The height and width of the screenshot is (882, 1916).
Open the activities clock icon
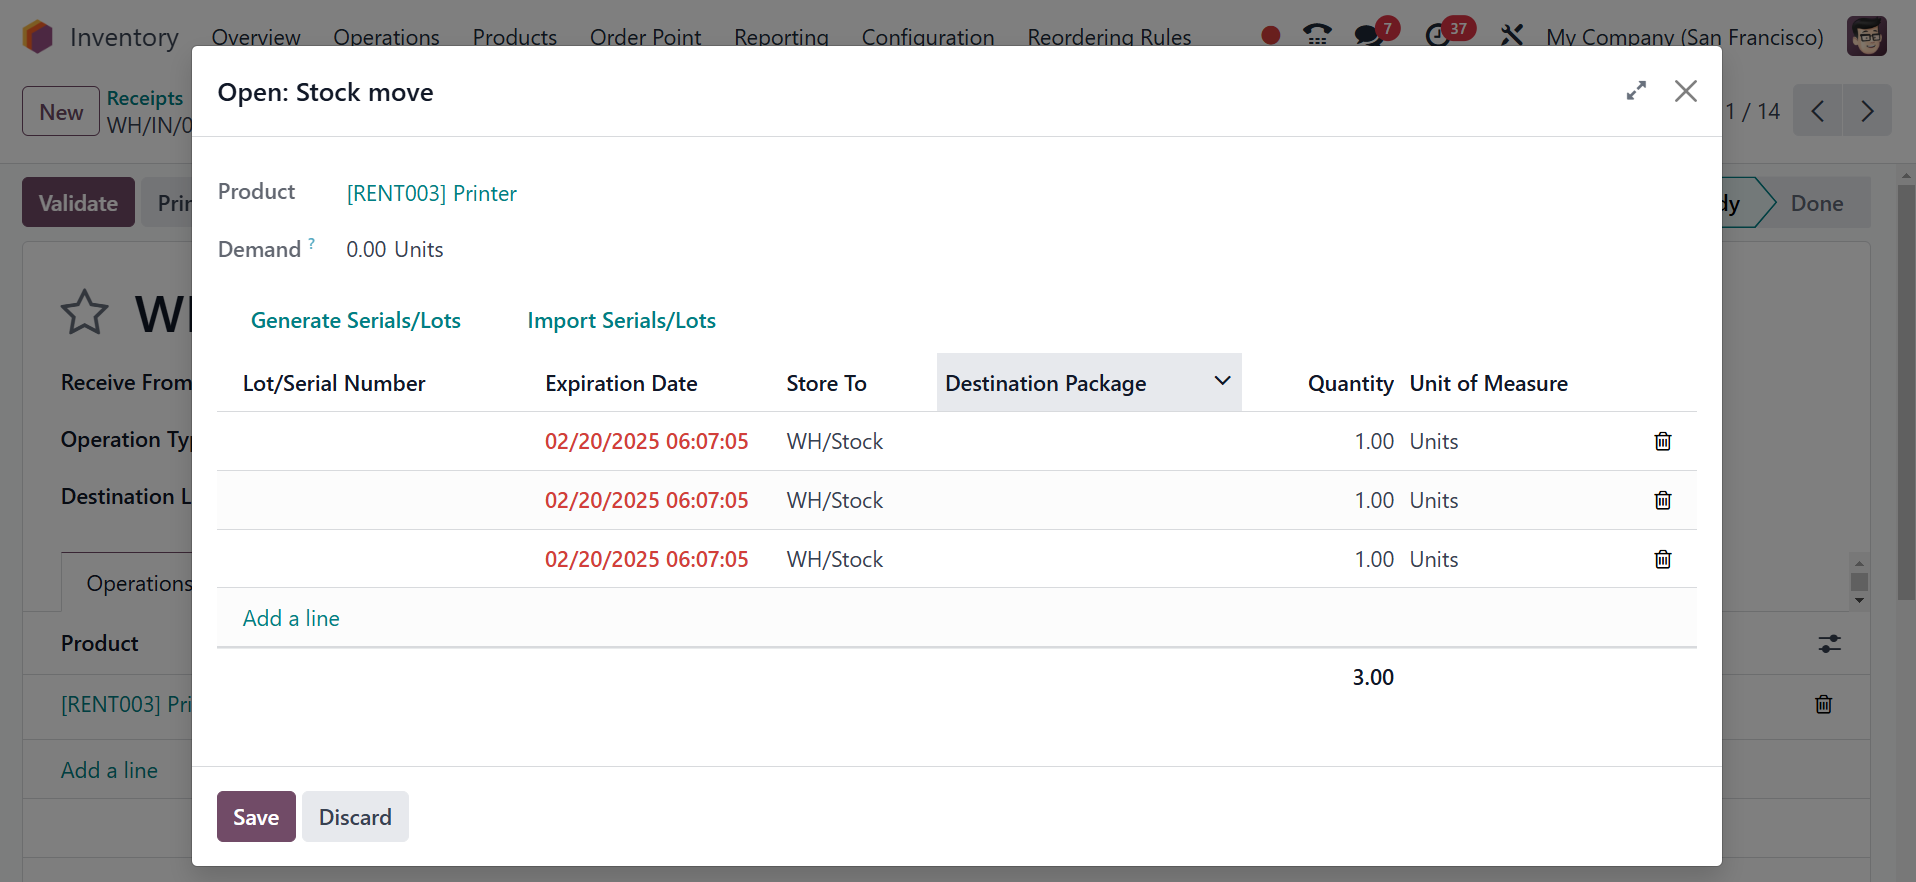tap(1438, 35)
